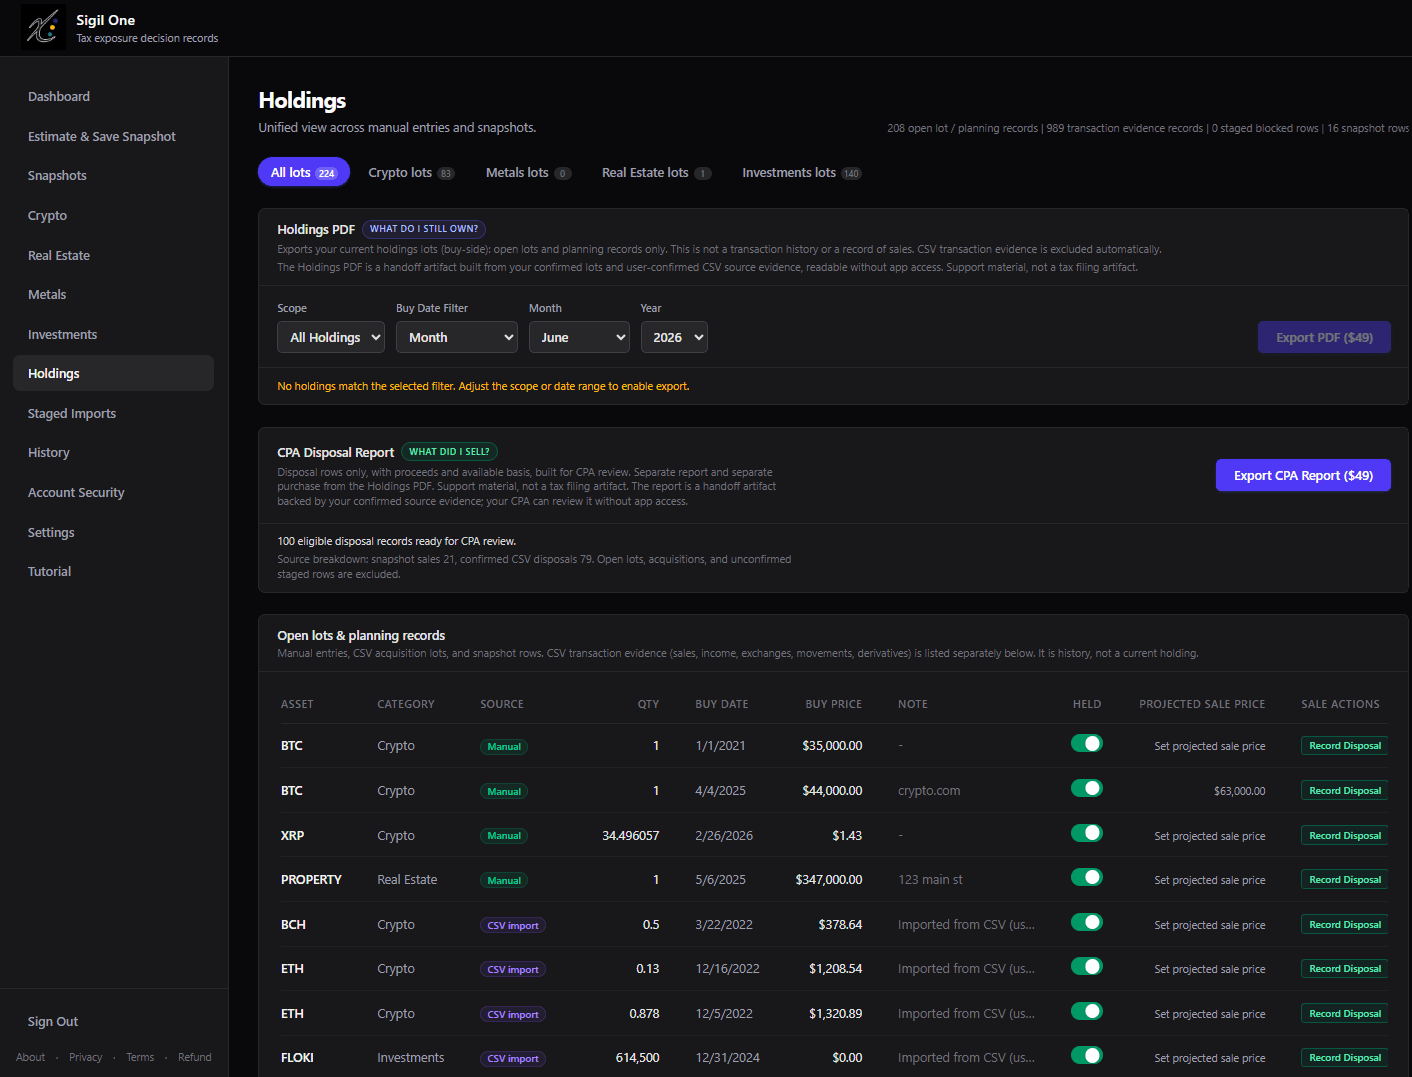Screen dimensions: 1412x1077
Task: Open Estimate & Save Snapshot page
Action: (102, 136)
